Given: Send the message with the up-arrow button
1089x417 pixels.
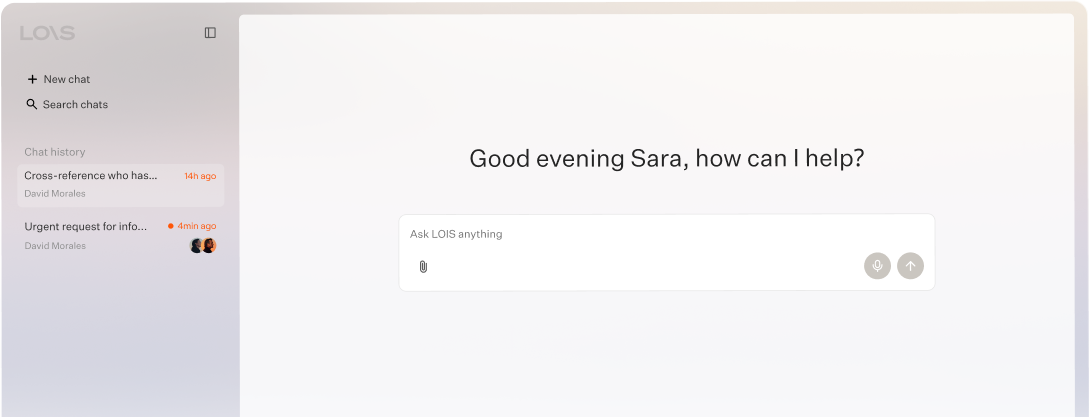Looking at the screenshot, I should 911,265.
